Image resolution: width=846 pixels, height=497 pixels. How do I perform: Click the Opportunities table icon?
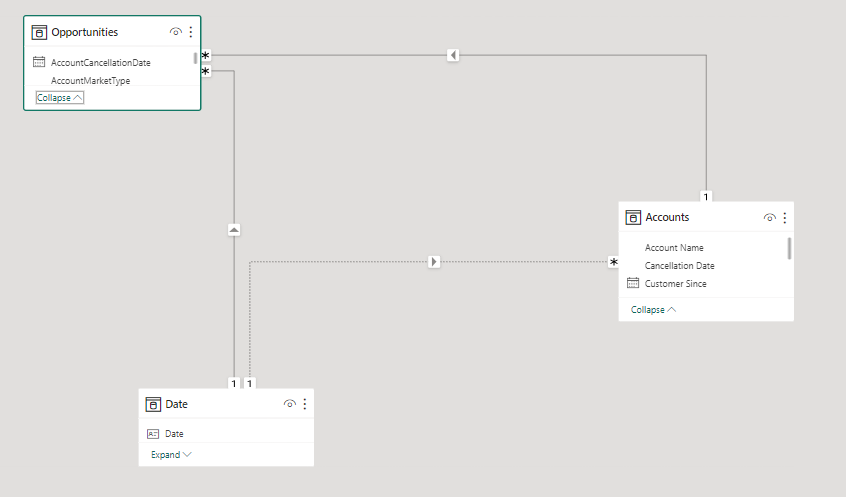point(39,32)
